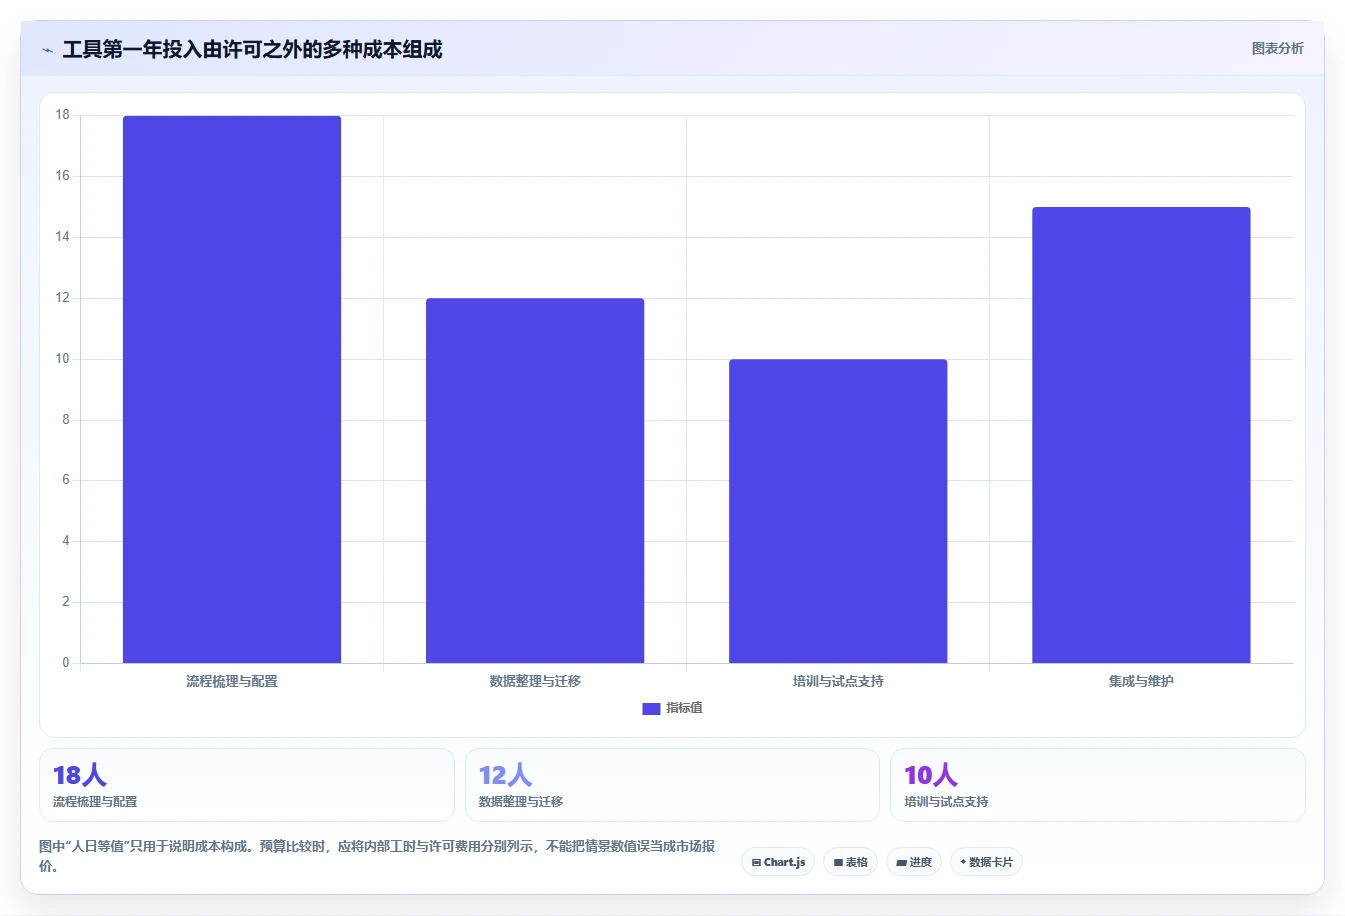Click the y-axis value 6
The image size is (1345, 916).
66,480
